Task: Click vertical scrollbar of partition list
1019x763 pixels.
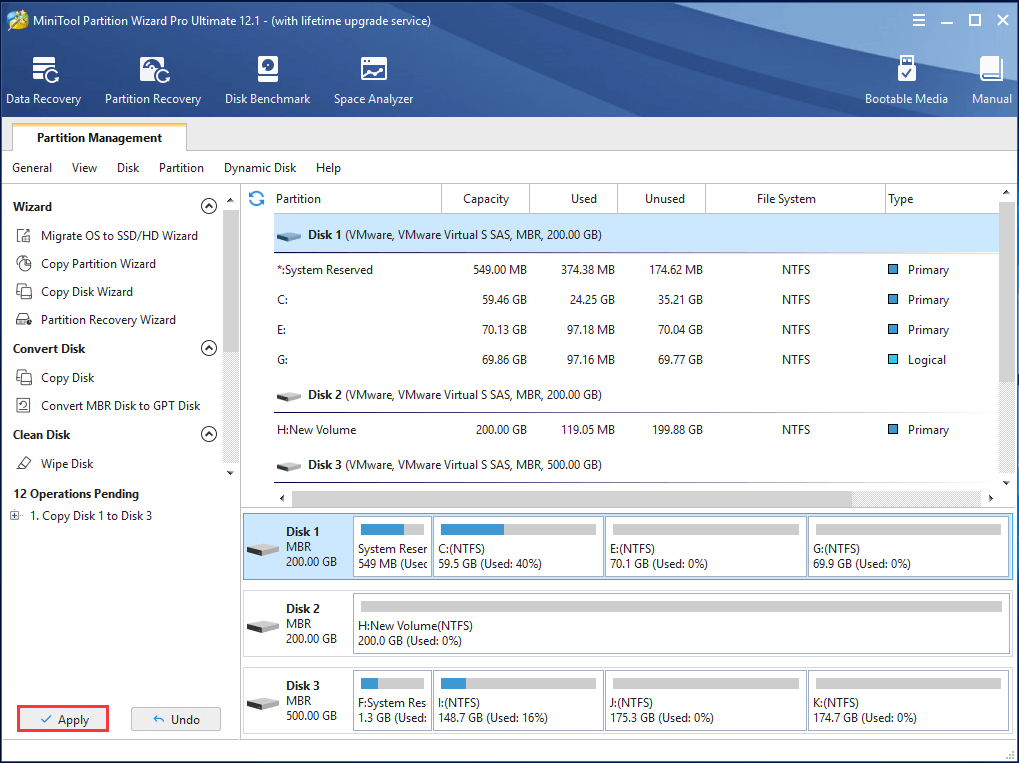Action: pos(1006,292)
